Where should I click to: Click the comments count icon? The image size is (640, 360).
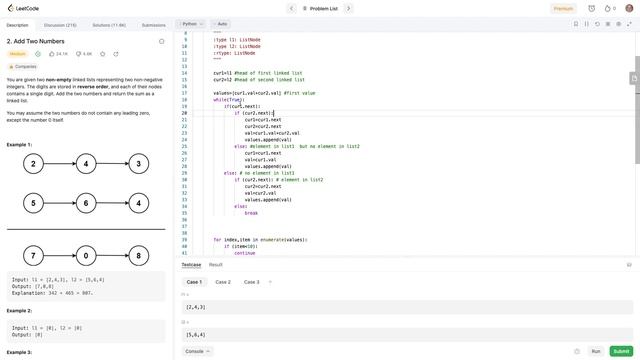(78, 54)
